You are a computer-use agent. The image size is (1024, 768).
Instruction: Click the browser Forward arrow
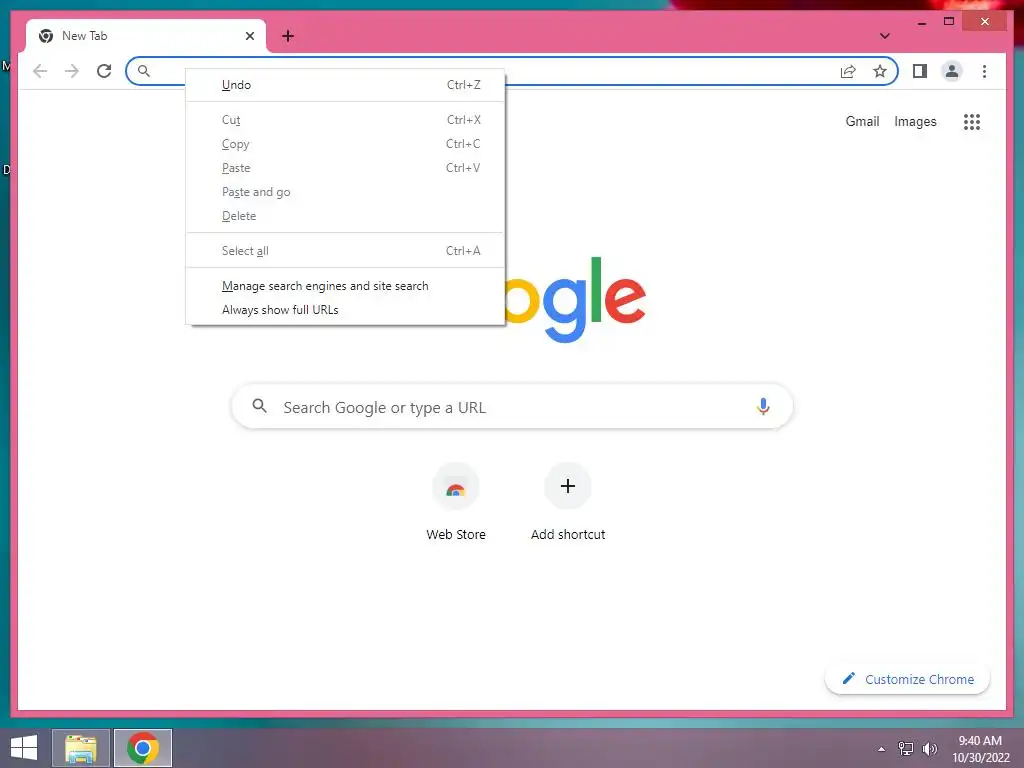[72, 71]
